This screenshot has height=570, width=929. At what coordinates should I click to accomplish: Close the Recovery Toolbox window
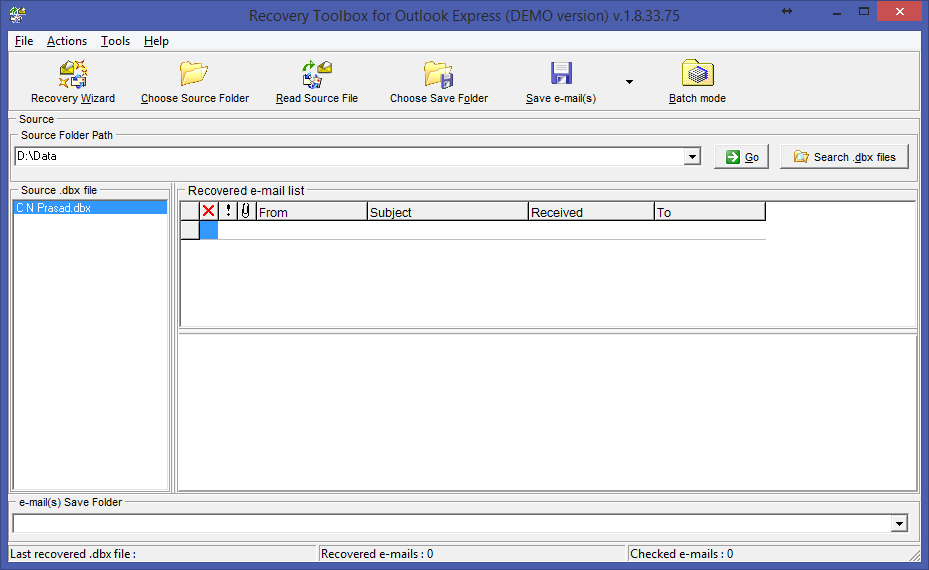tap(900, 12)
